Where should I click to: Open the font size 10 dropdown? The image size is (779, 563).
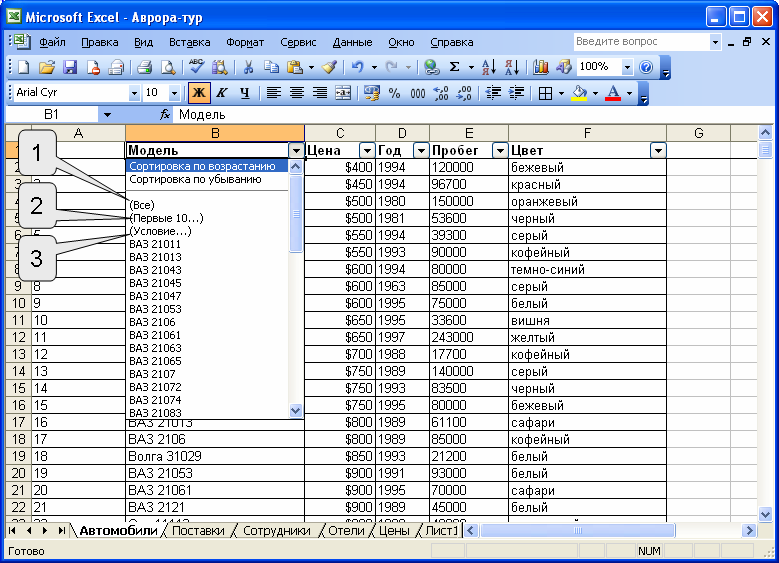[174, 93]
